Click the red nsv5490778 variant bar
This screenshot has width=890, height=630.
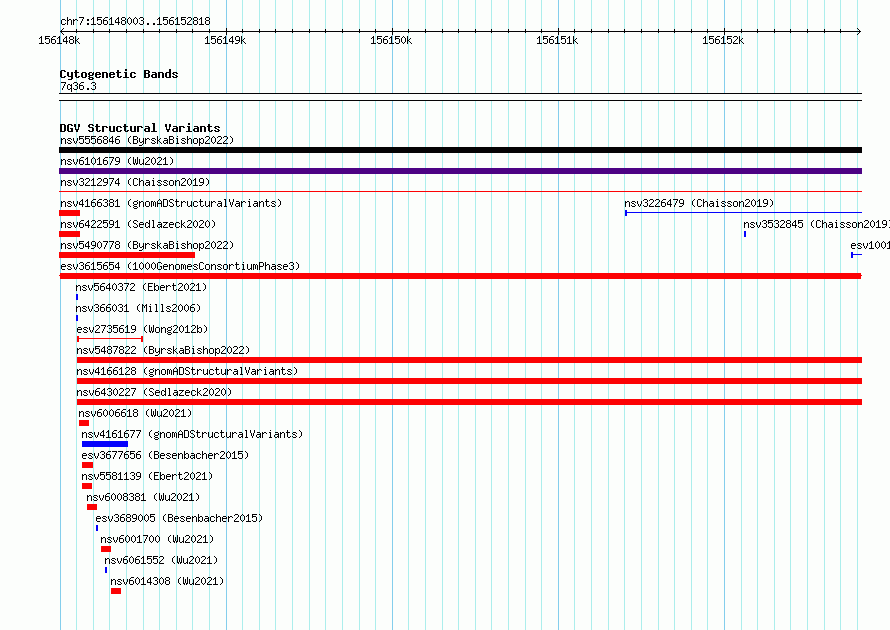tap(127, 255)
